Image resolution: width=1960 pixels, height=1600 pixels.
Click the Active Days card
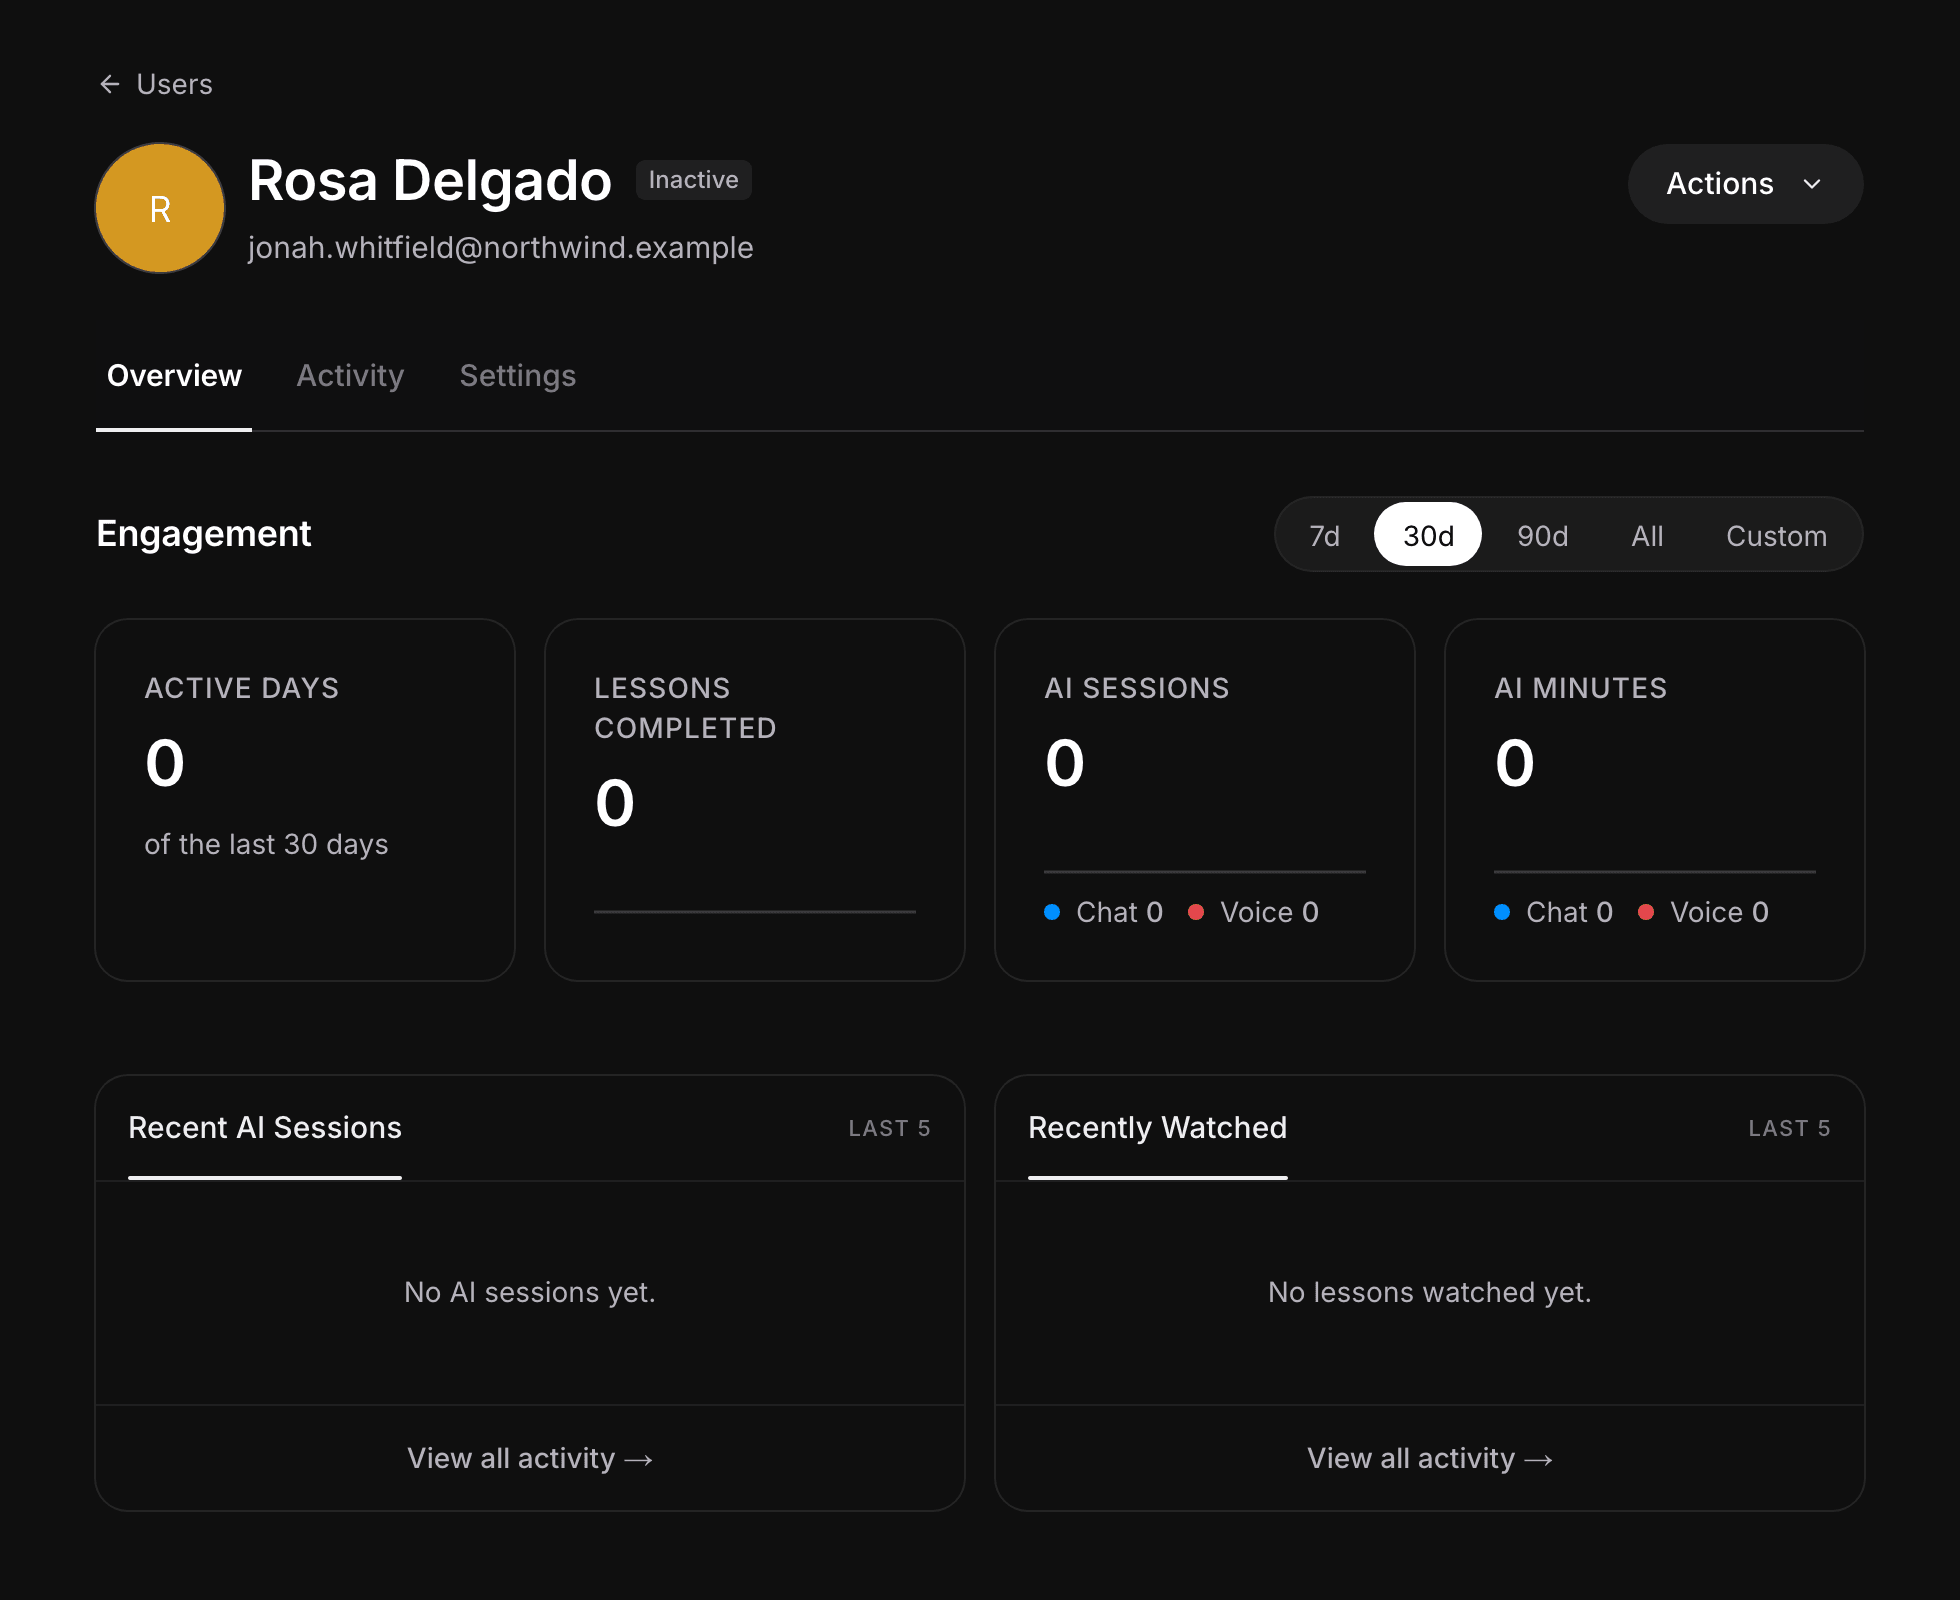(x=305, y=800)
